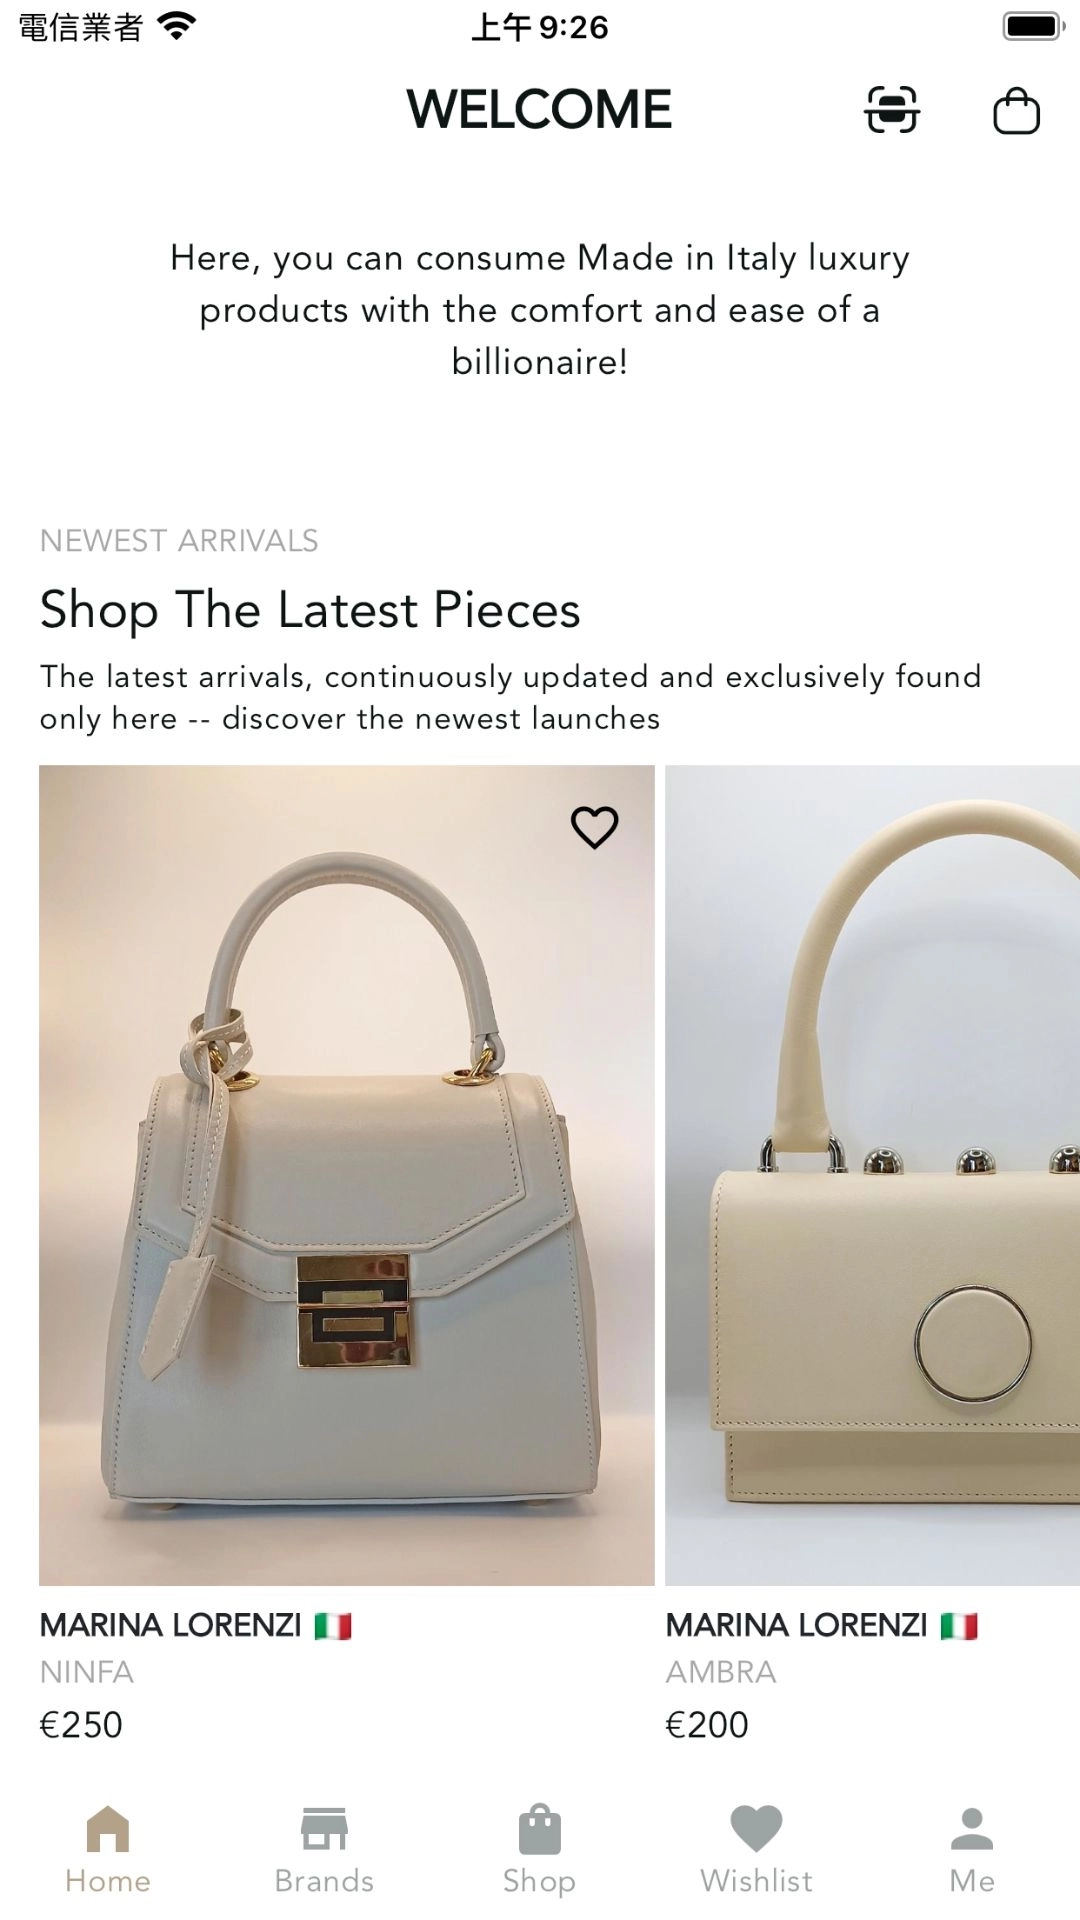This screenshot has width=1080, height=1920.
Task: Open the NINFA product name
Action: click(87, 1672)
